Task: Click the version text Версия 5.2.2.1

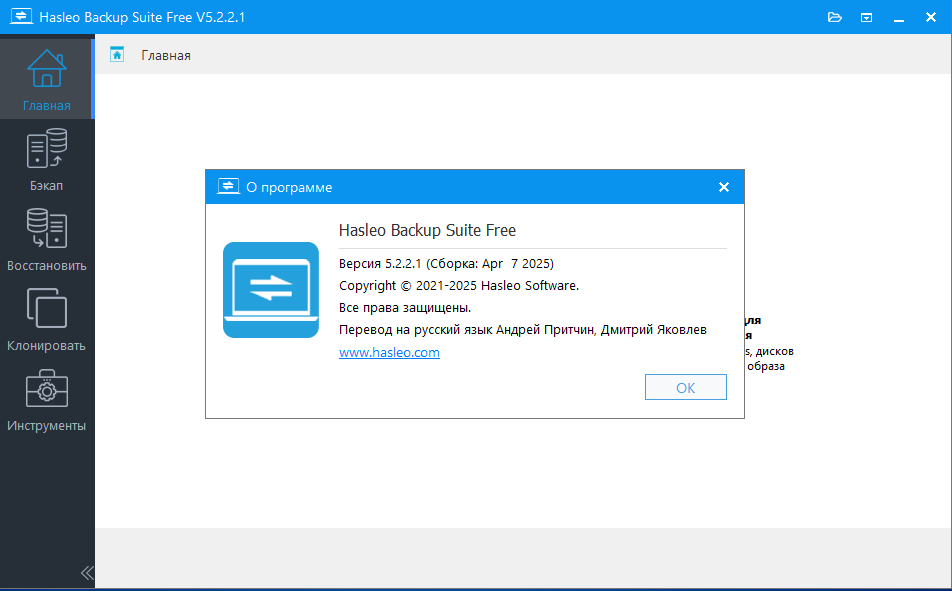Action: click(446, 264)
